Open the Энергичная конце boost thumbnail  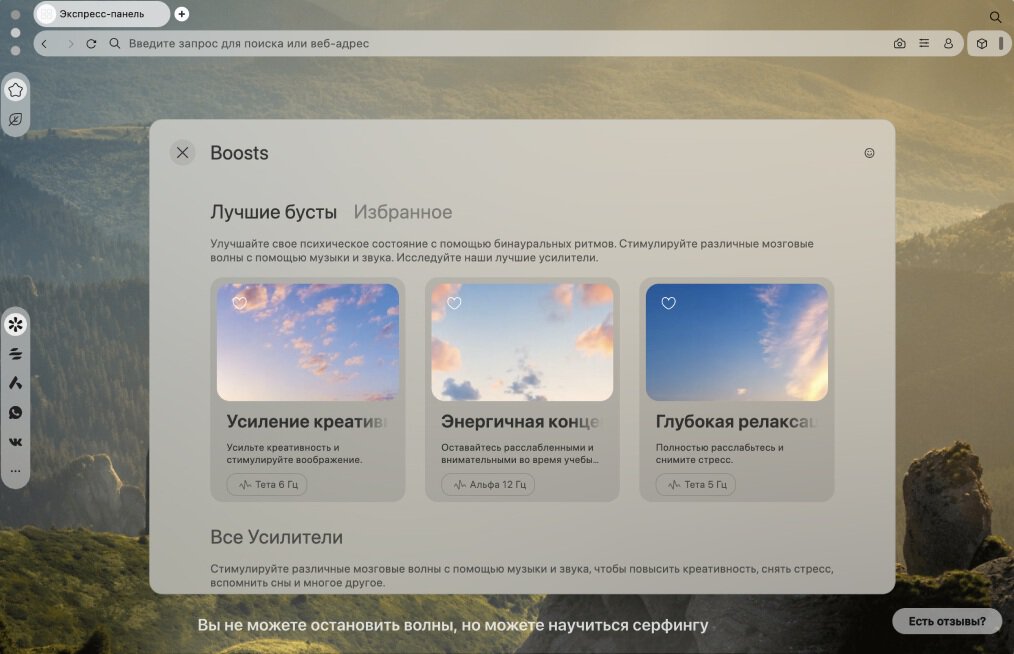[523, 342]
